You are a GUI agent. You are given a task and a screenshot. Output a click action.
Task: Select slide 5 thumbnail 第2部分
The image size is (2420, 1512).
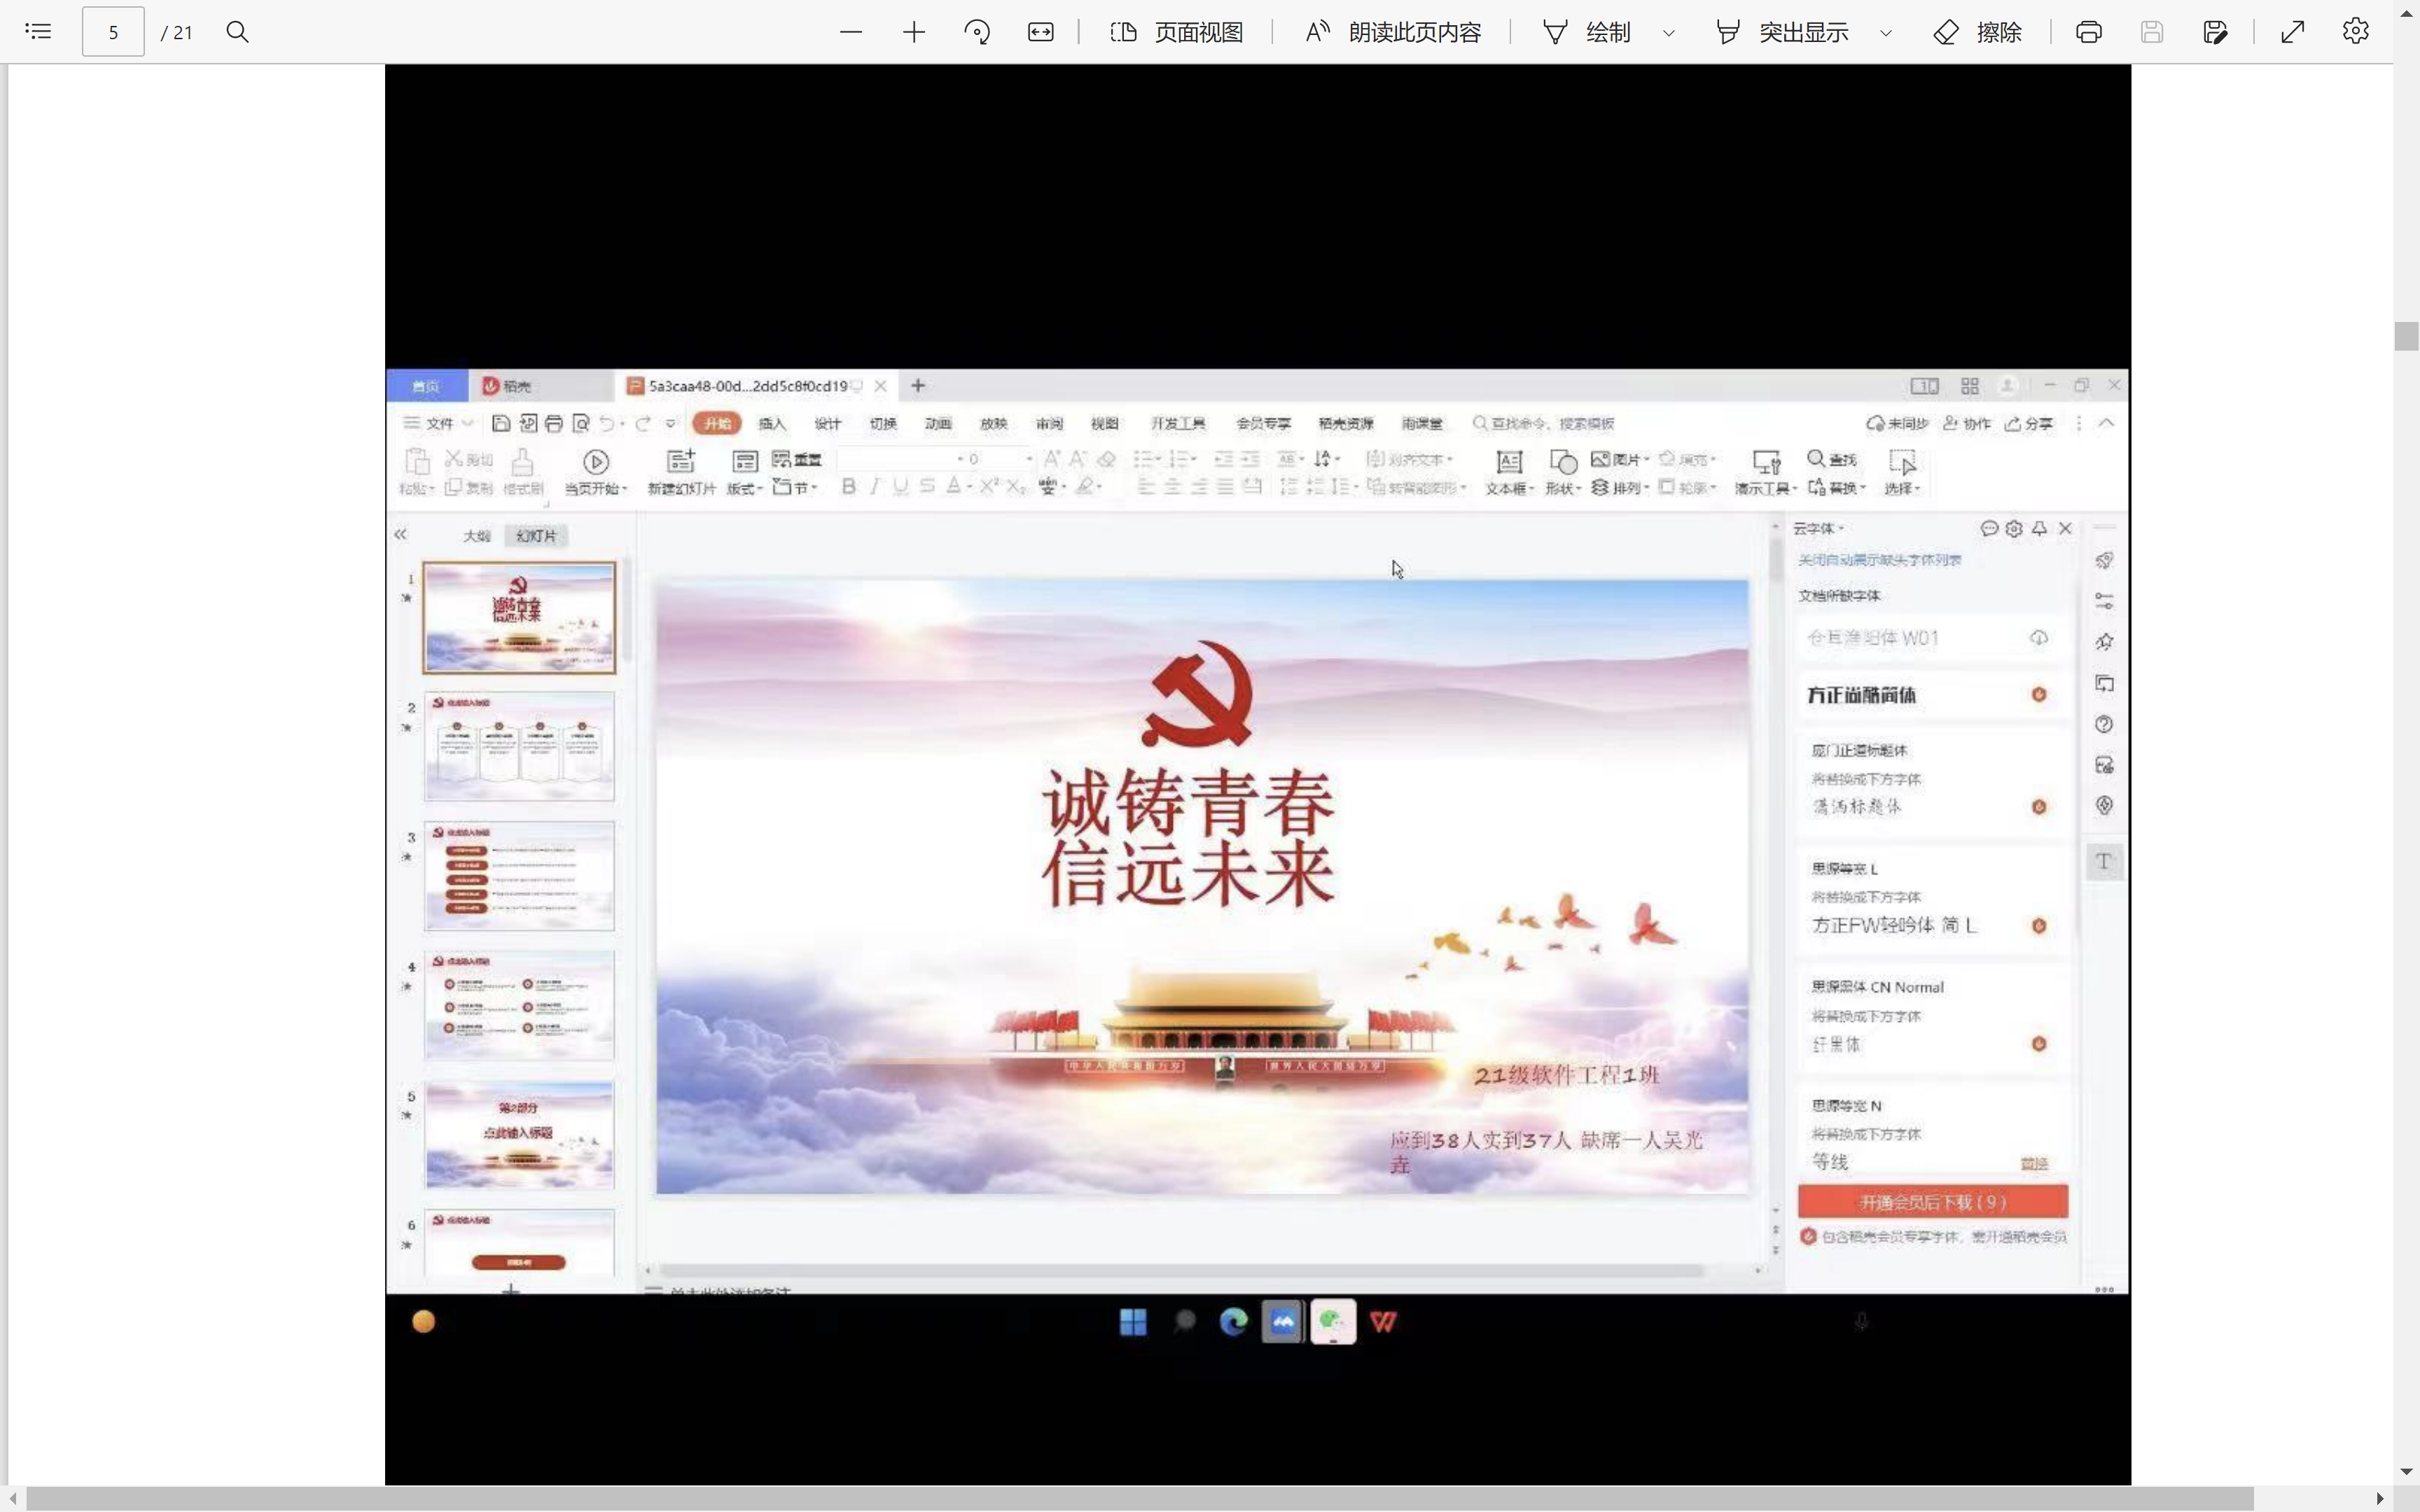coord(519,1135)
